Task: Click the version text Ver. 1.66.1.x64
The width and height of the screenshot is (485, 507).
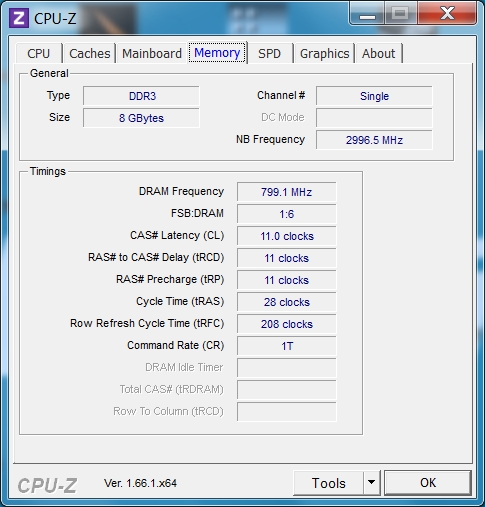Action: click(x=140, y=483)
